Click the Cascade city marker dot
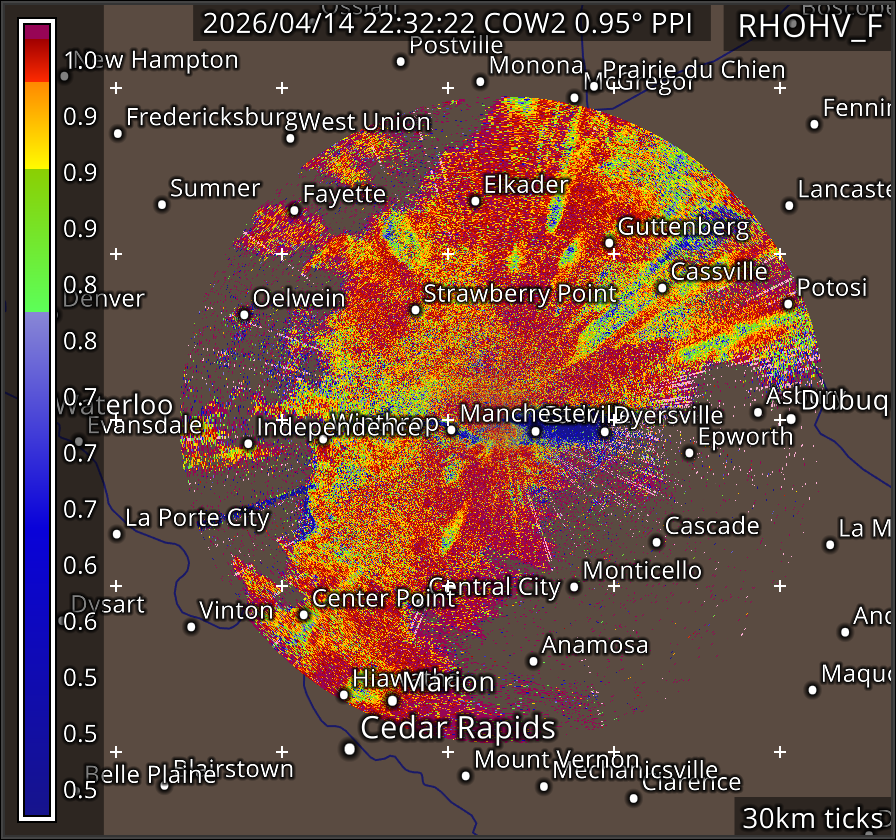 pyautogui.click(x=656, y=542)
